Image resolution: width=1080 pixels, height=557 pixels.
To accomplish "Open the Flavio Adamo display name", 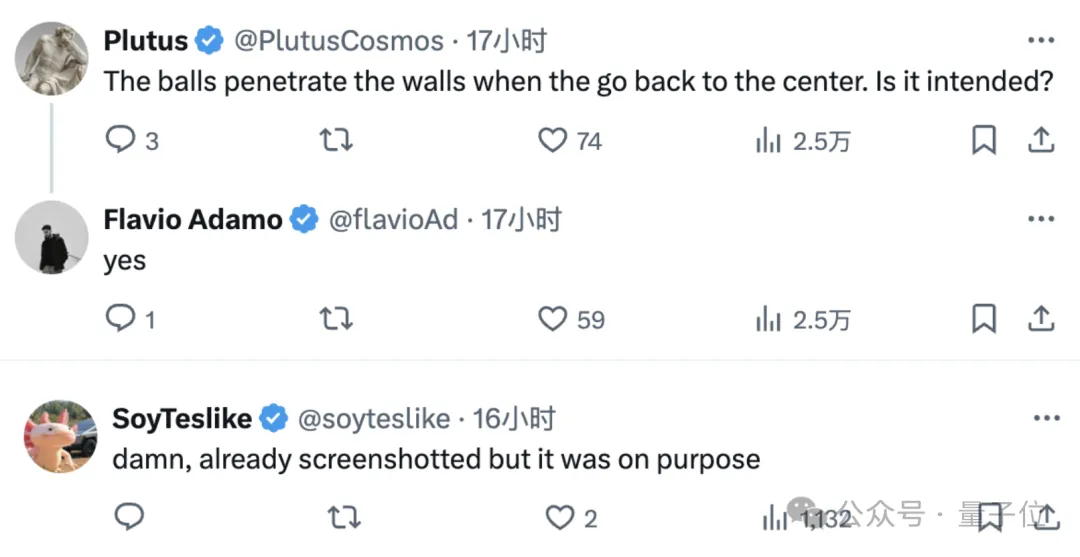I will pos(193,220).
